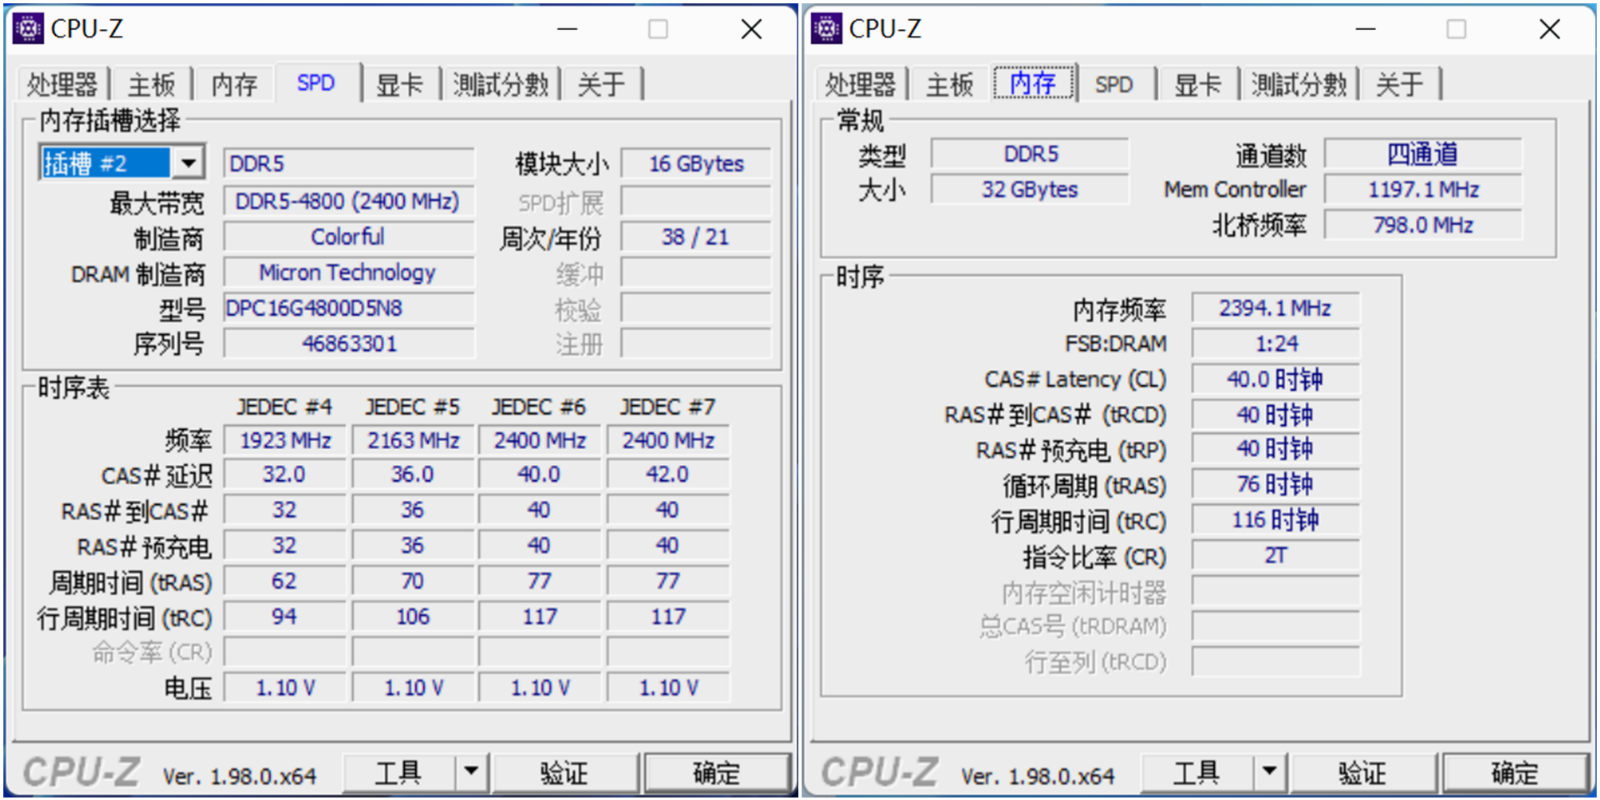Click the JEDEC #5 frequency 2163 MHz

(x=413, y=440)
